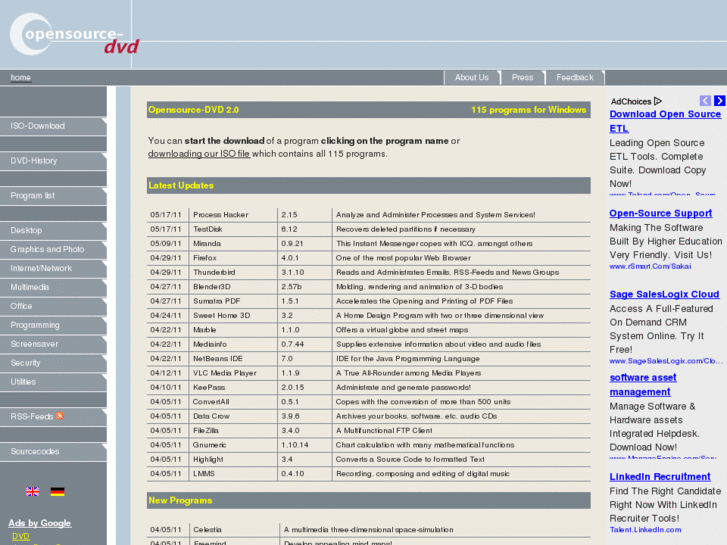The width and height of the screenshot is (727, 545).
Task: Click the downloading our ISO file link
Action: (x=199, y=154)
